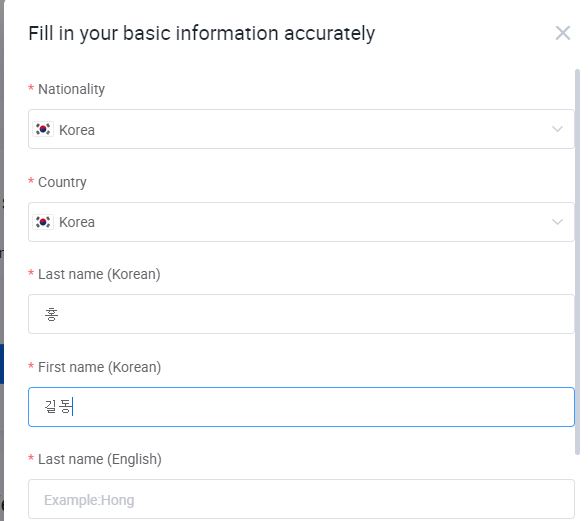Click the Korean flag in Country field
588x521 pixels.
point(43,222)
